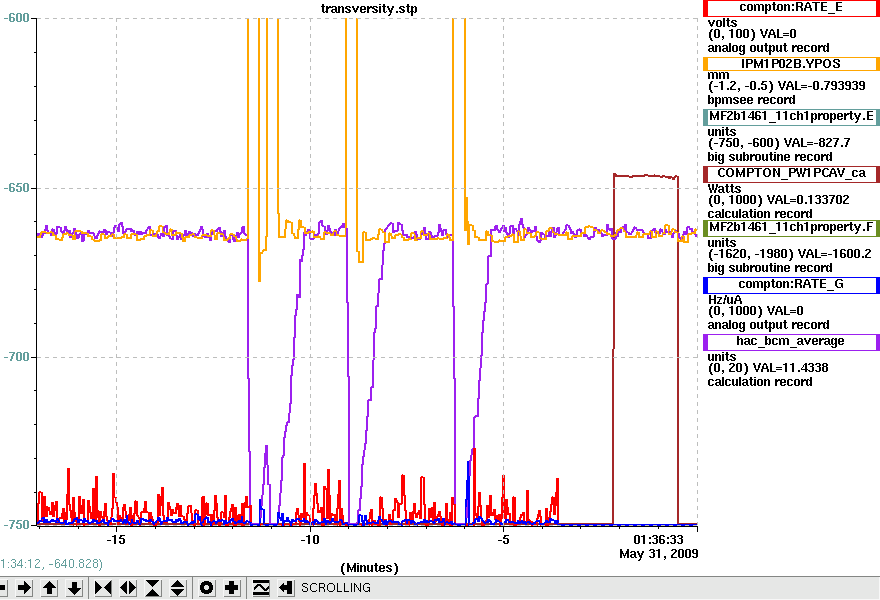This screenshot has width=880, height=600.
Task: Click the transversity.stp plot title
Action: pyautogui.click(x=369, y=9)
